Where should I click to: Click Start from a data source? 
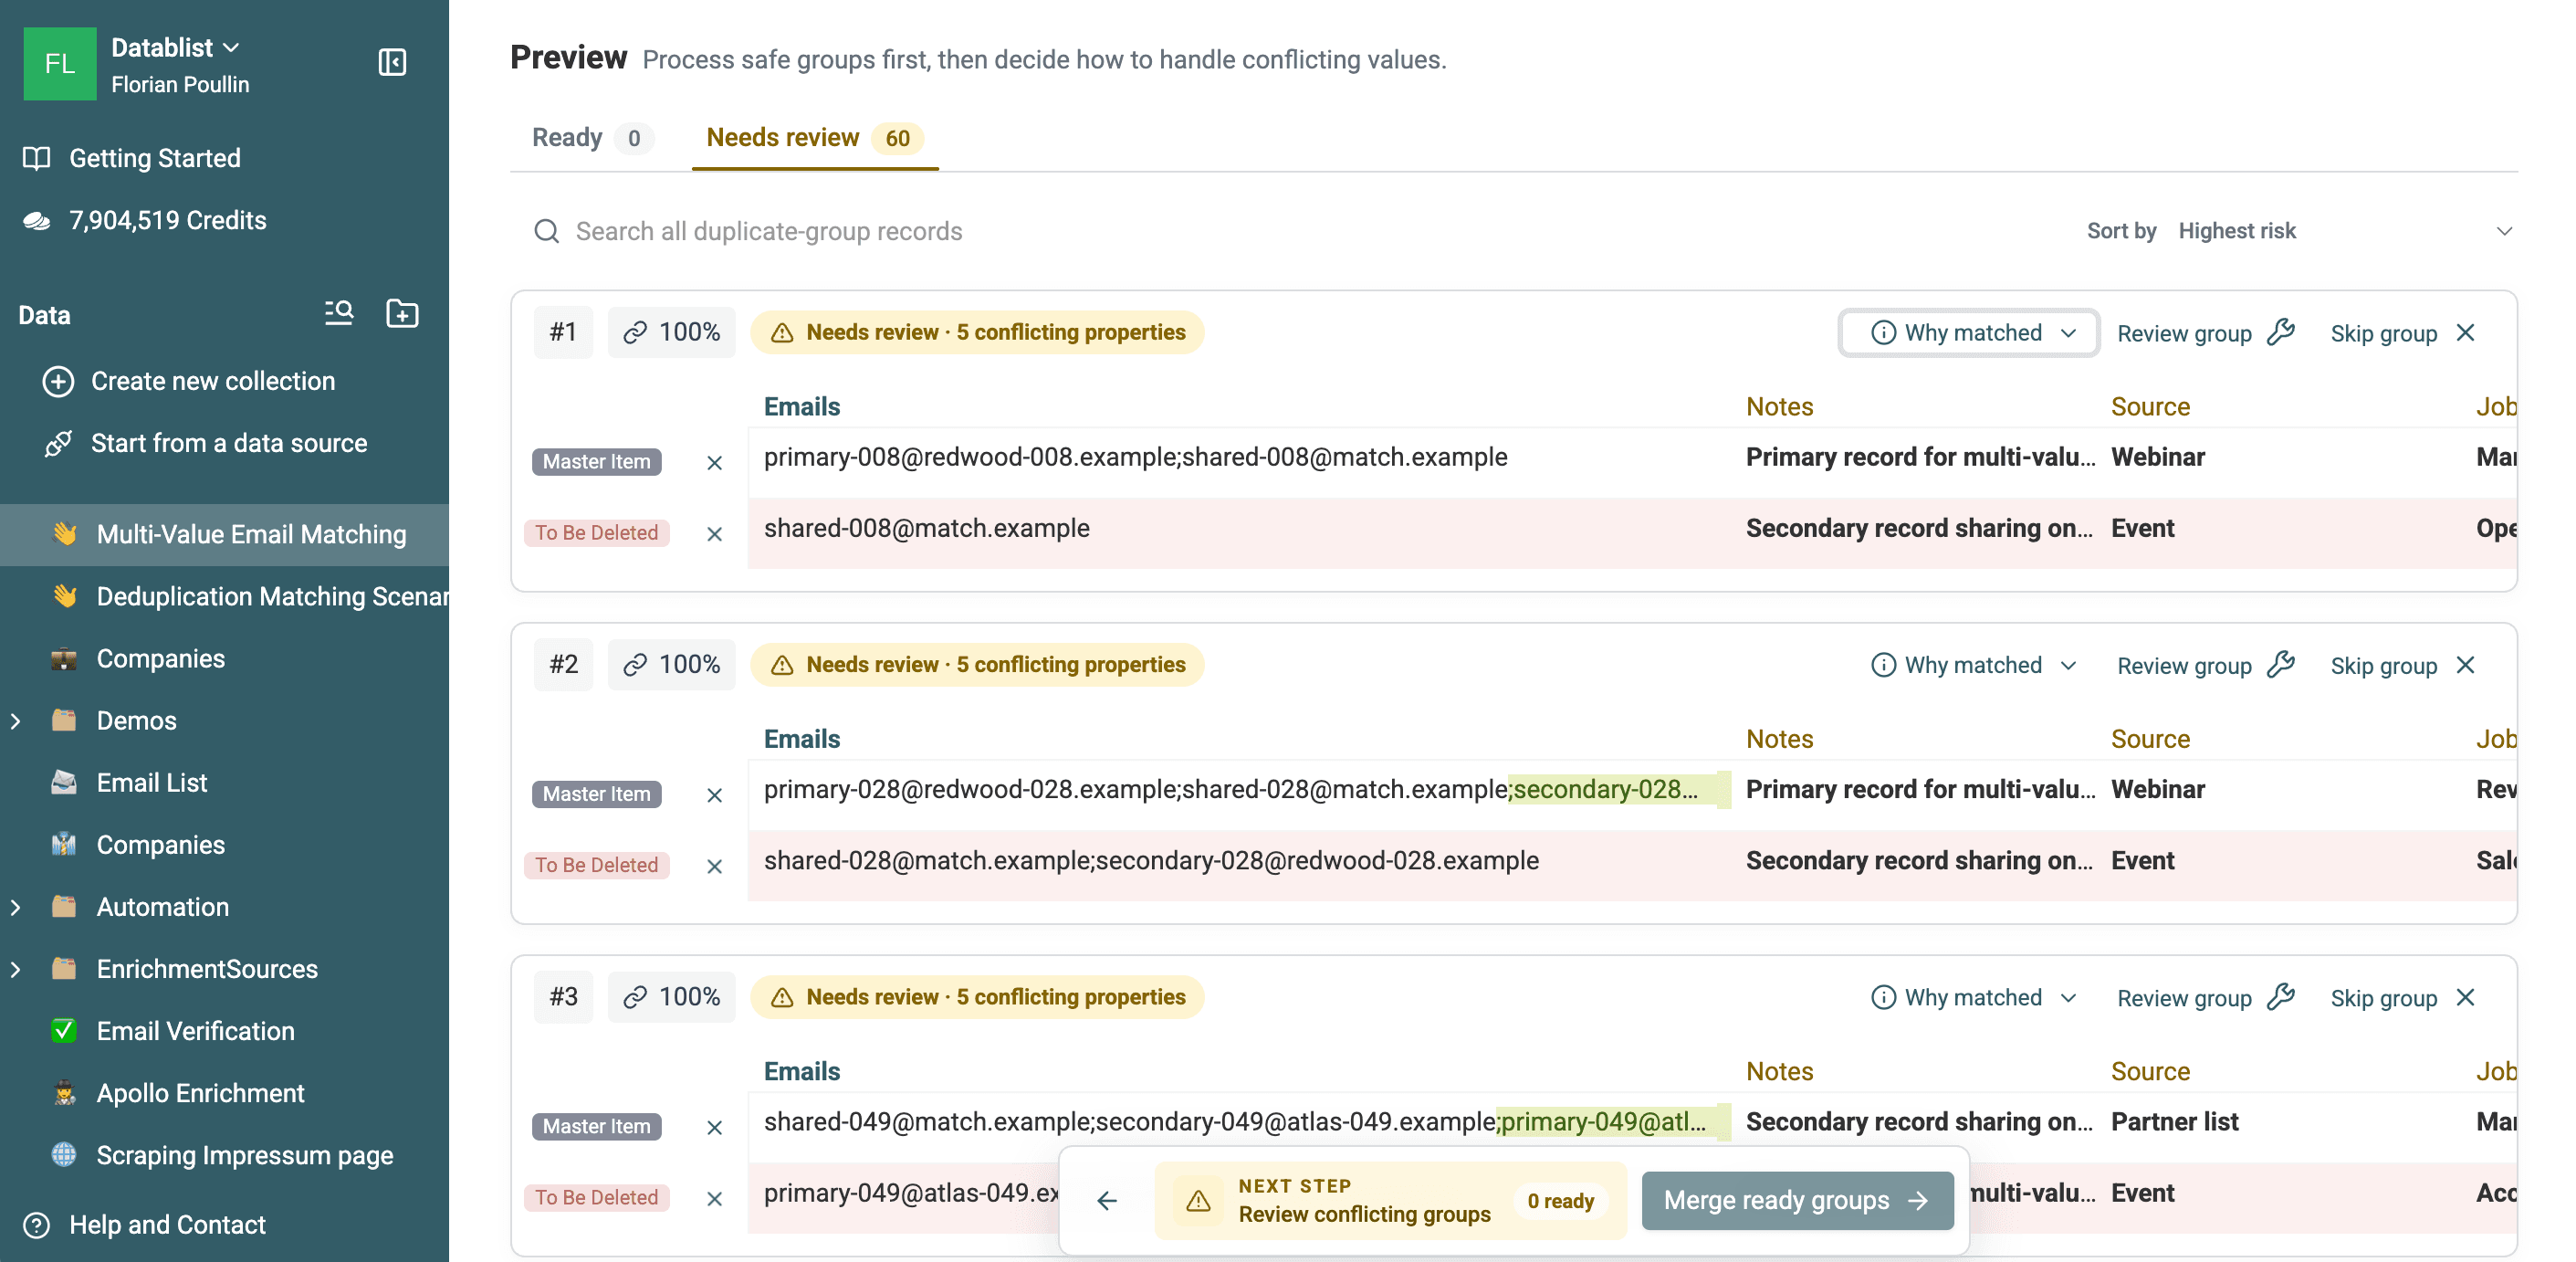205,443
